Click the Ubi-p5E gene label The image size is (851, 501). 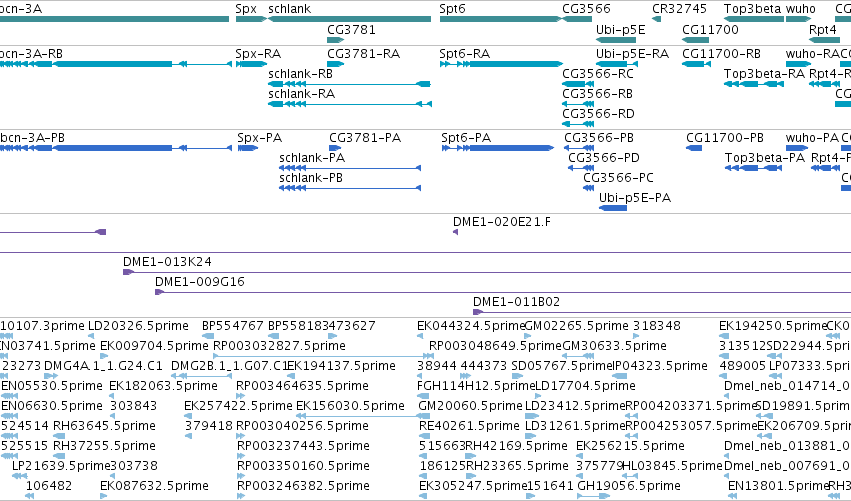[620, 30]
